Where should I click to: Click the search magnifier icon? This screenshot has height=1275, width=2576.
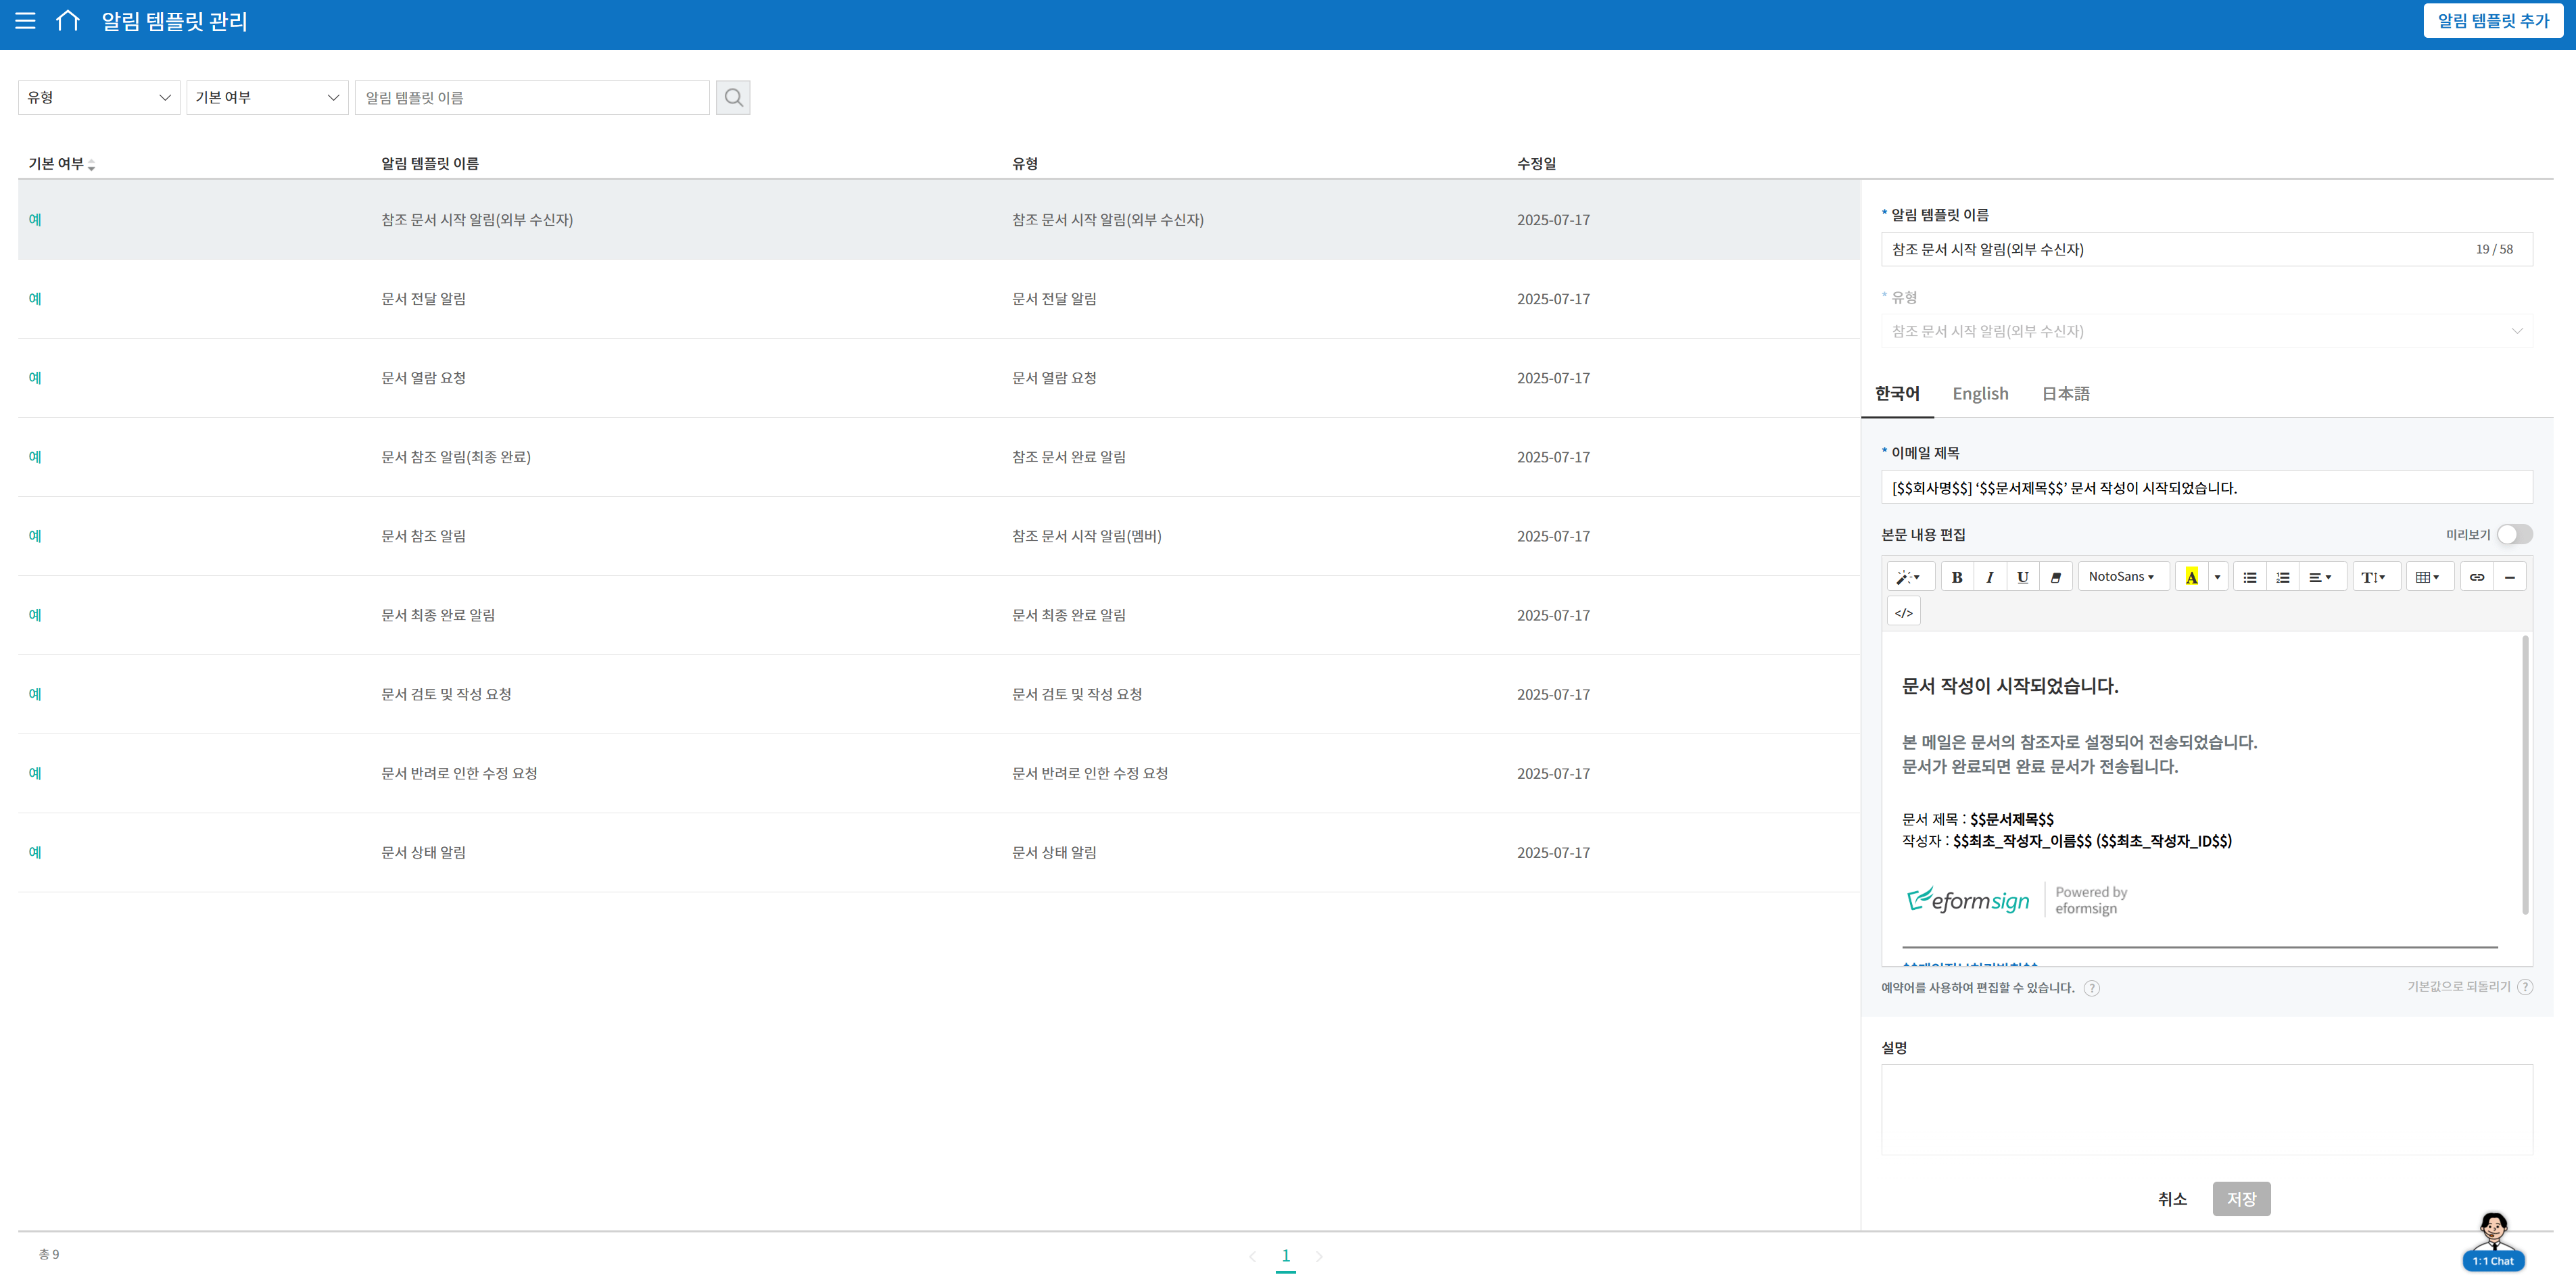click(x=733, y=98)
